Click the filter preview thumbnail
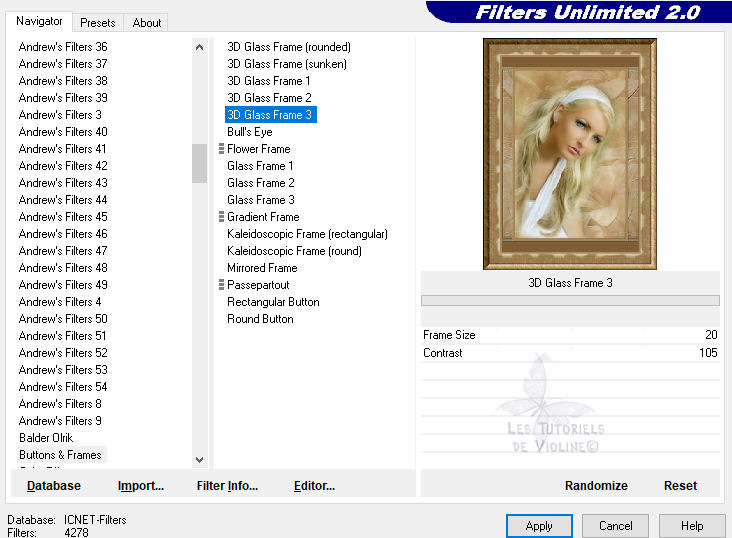Screen dimensions: 732x538 (570, 154)
